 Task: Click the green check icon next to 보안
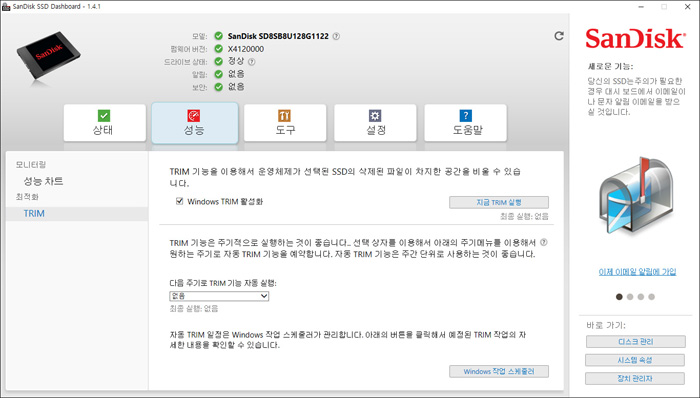point(218,87)
